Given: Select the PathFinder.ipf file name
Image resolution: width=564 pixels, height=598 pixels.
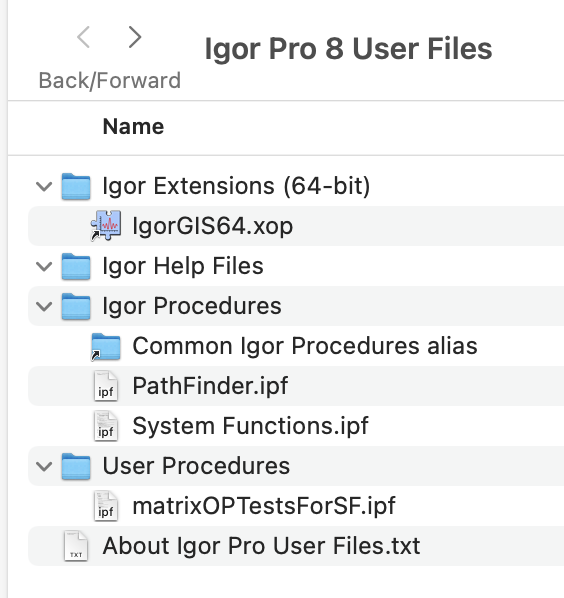Looking at the screenshot, I should [x=210, y=386].
